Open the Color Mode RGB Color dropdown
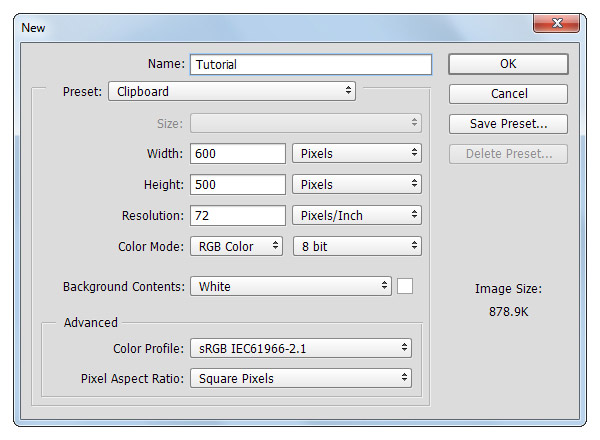600x440 pixels. [237, 246]
